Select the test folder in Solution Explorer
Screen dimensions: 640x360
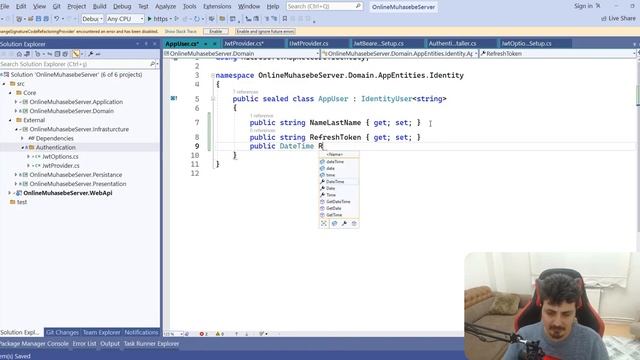point(22,202)
